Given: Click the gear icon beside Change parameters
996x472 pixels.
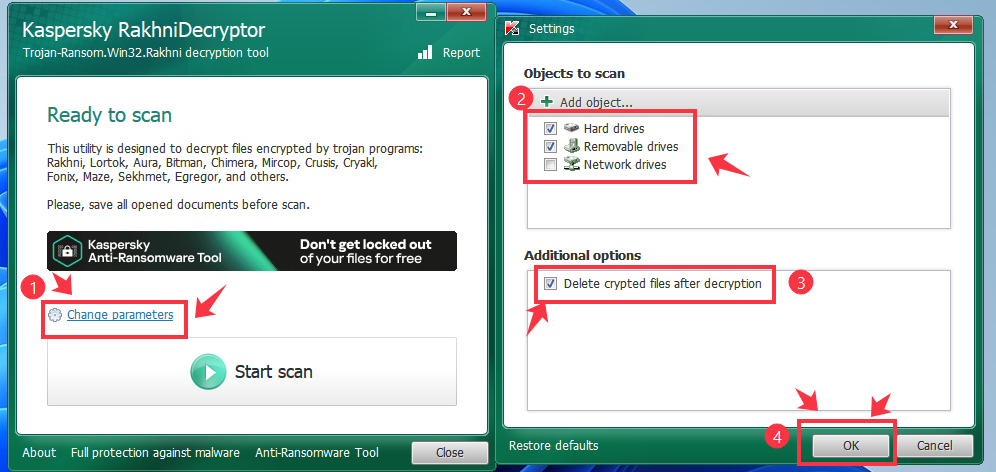Looking at the screenshot, I should 55,315.
